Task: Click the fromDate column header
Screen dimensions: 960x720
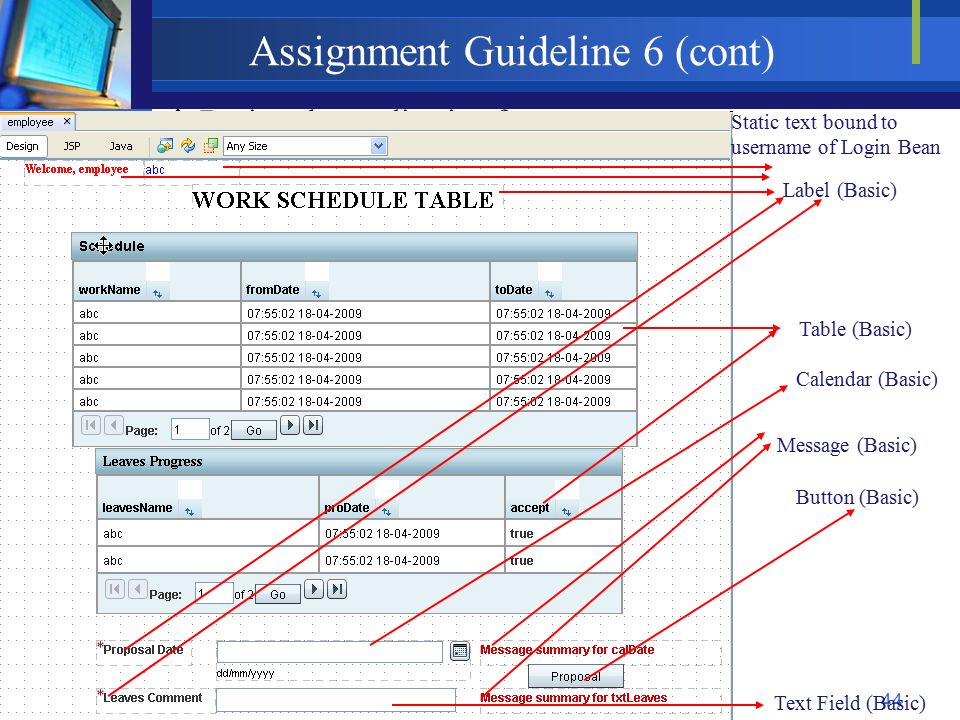Action: [x=272, y=290]
